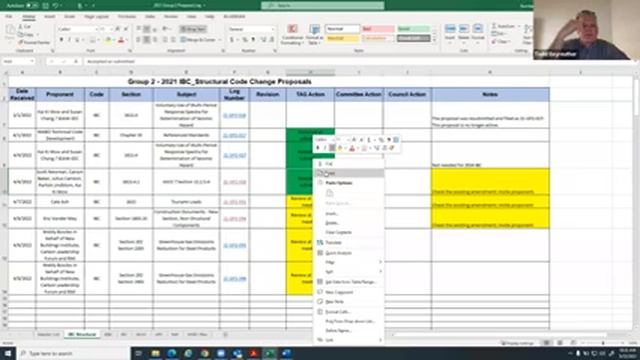Toggle Bold in the Font group
This screenshot has height=360, width=640.
(x=61, y=40)
